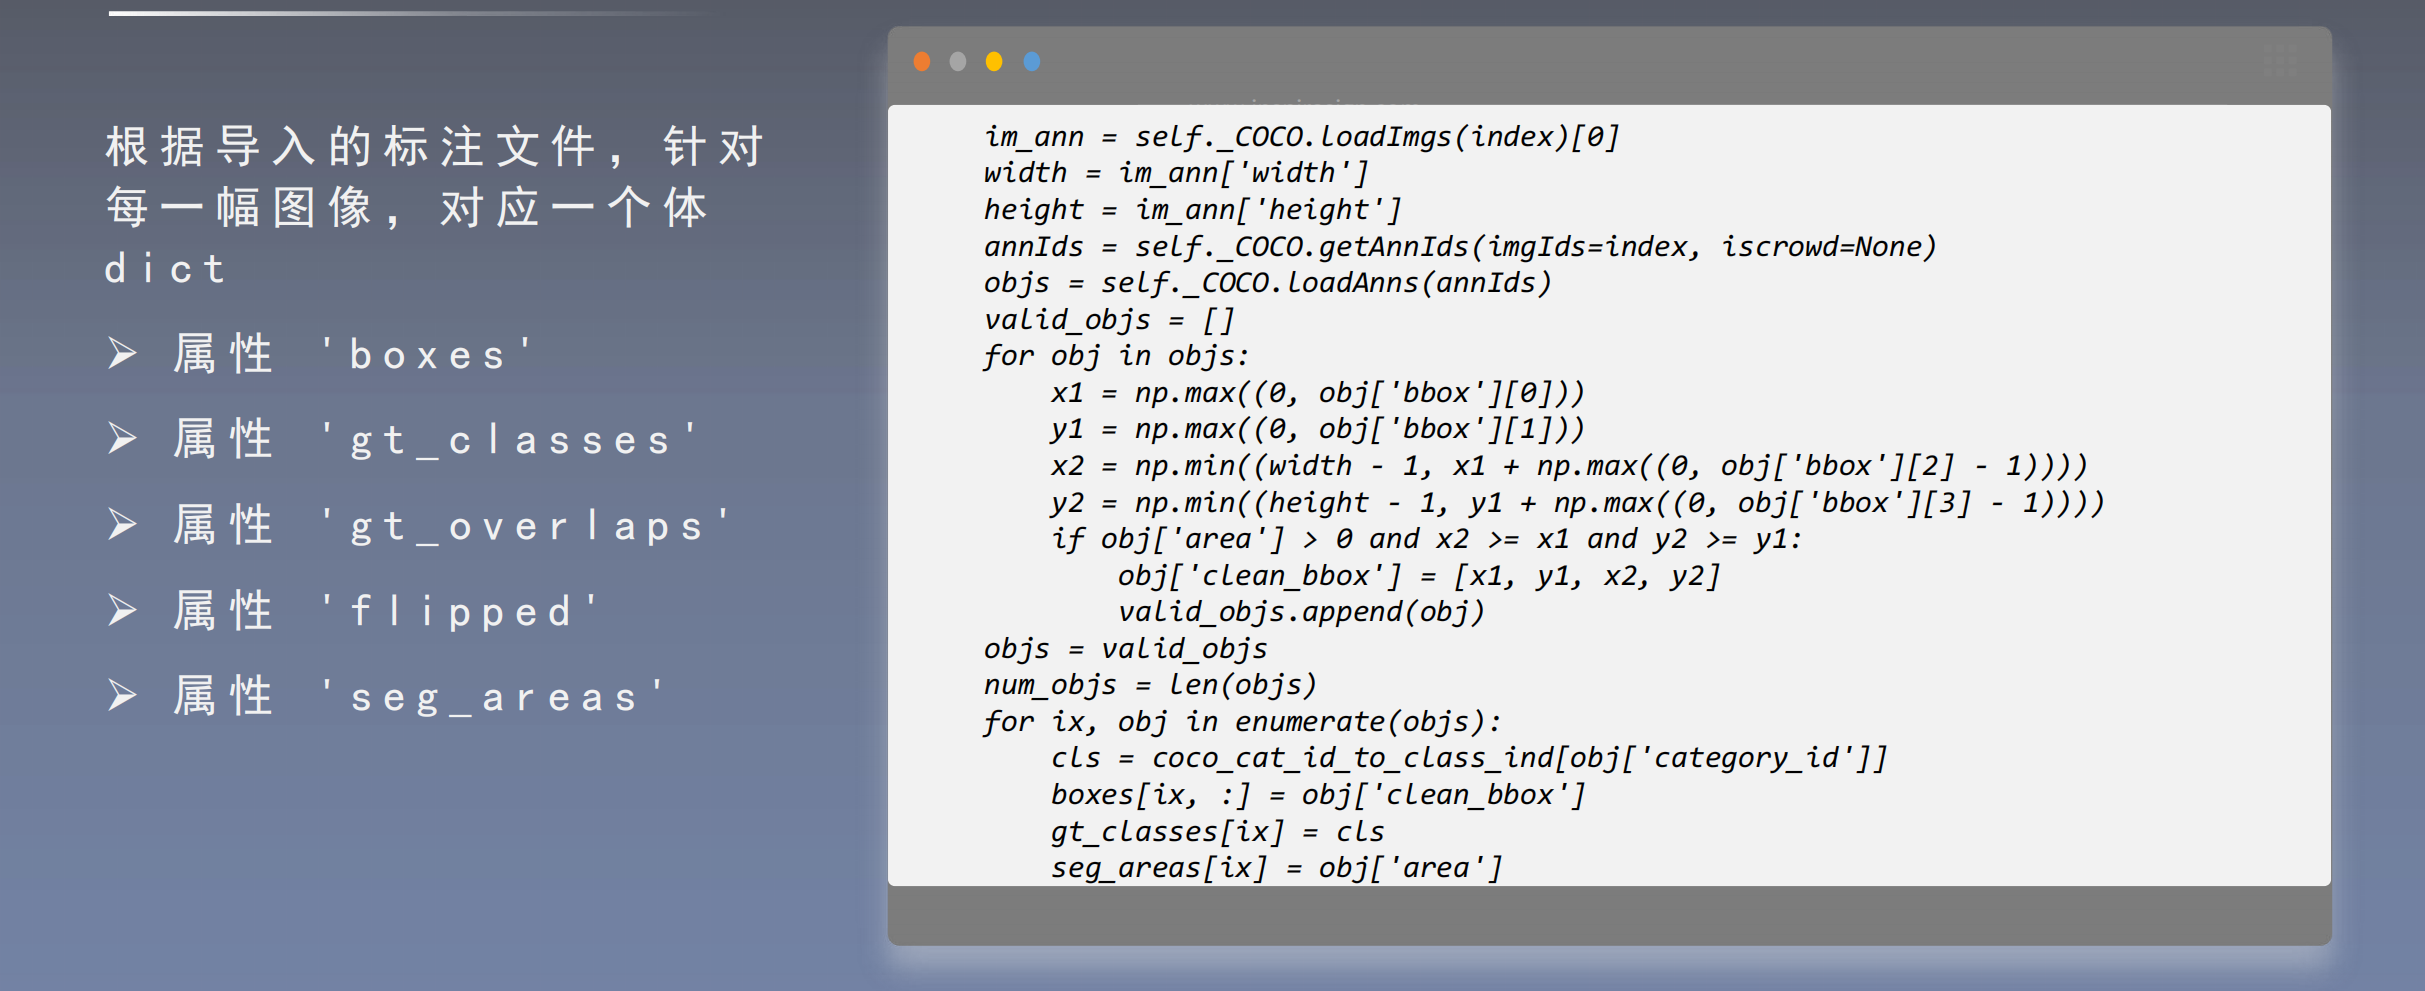Viewport: 2425px width, 991px height.
Task: Click the code line "height = im_ann['height']"
Action: tap(1192, 210)
